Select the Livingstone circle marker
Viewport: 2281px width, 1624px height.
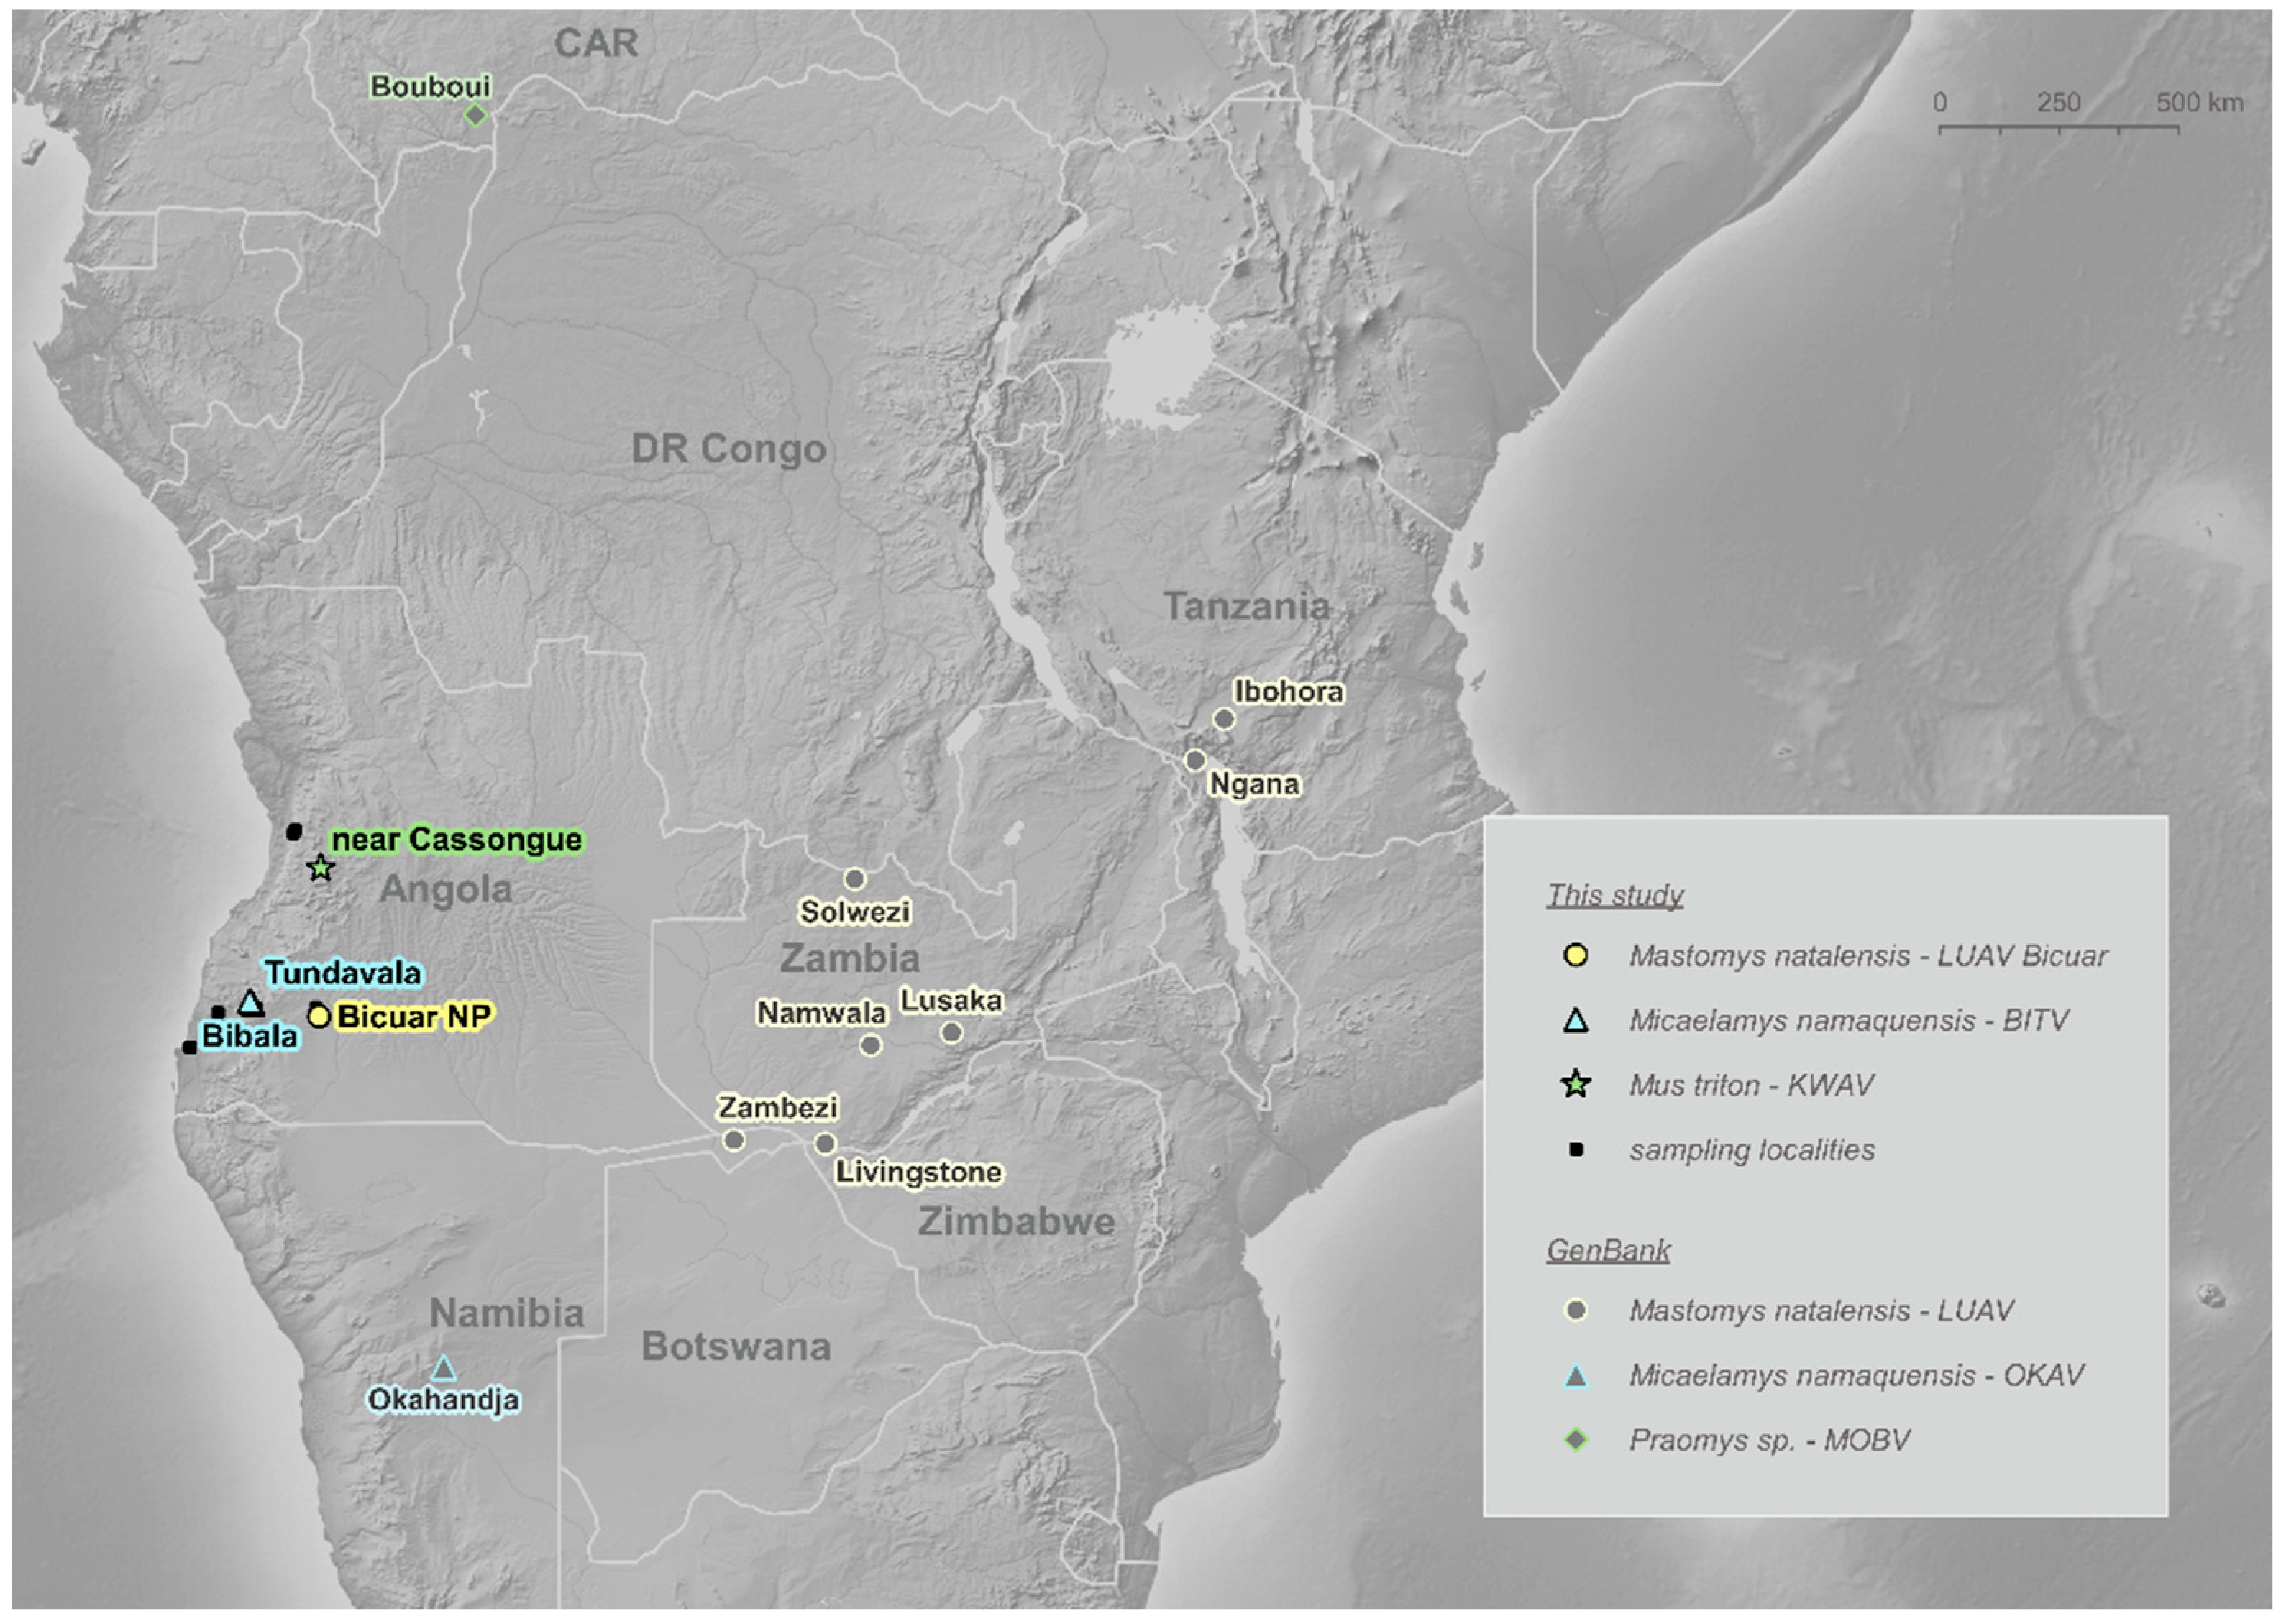tap(825, 1143)
